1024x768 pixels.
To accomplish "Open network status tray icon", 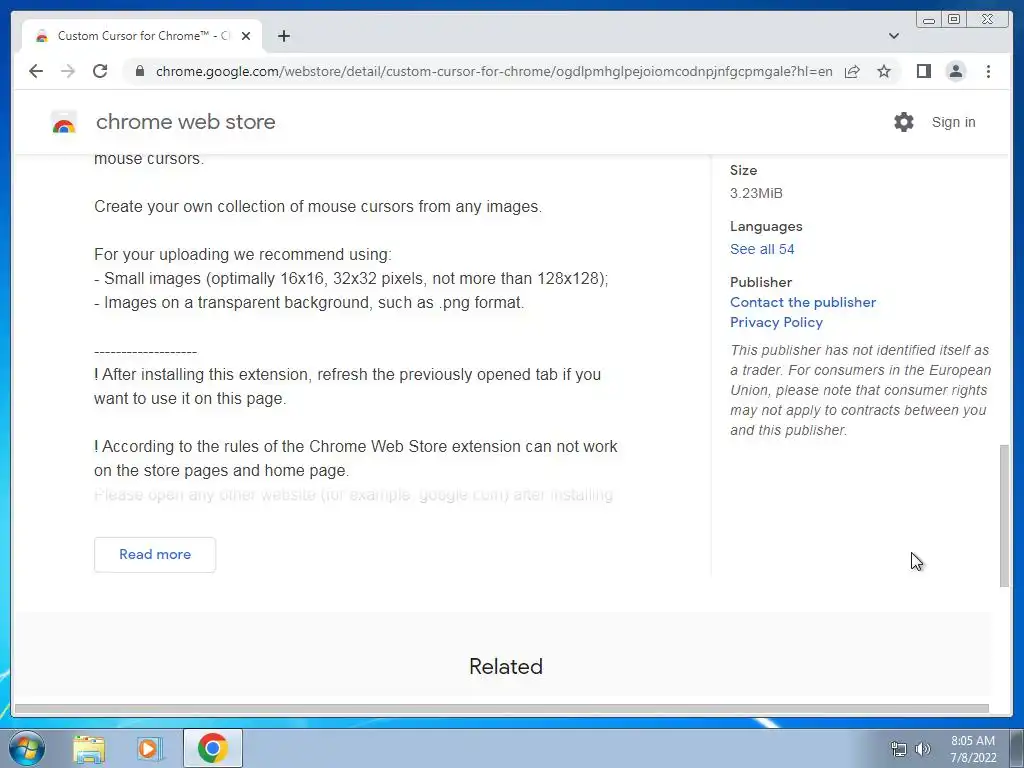I will pos(899,749).
